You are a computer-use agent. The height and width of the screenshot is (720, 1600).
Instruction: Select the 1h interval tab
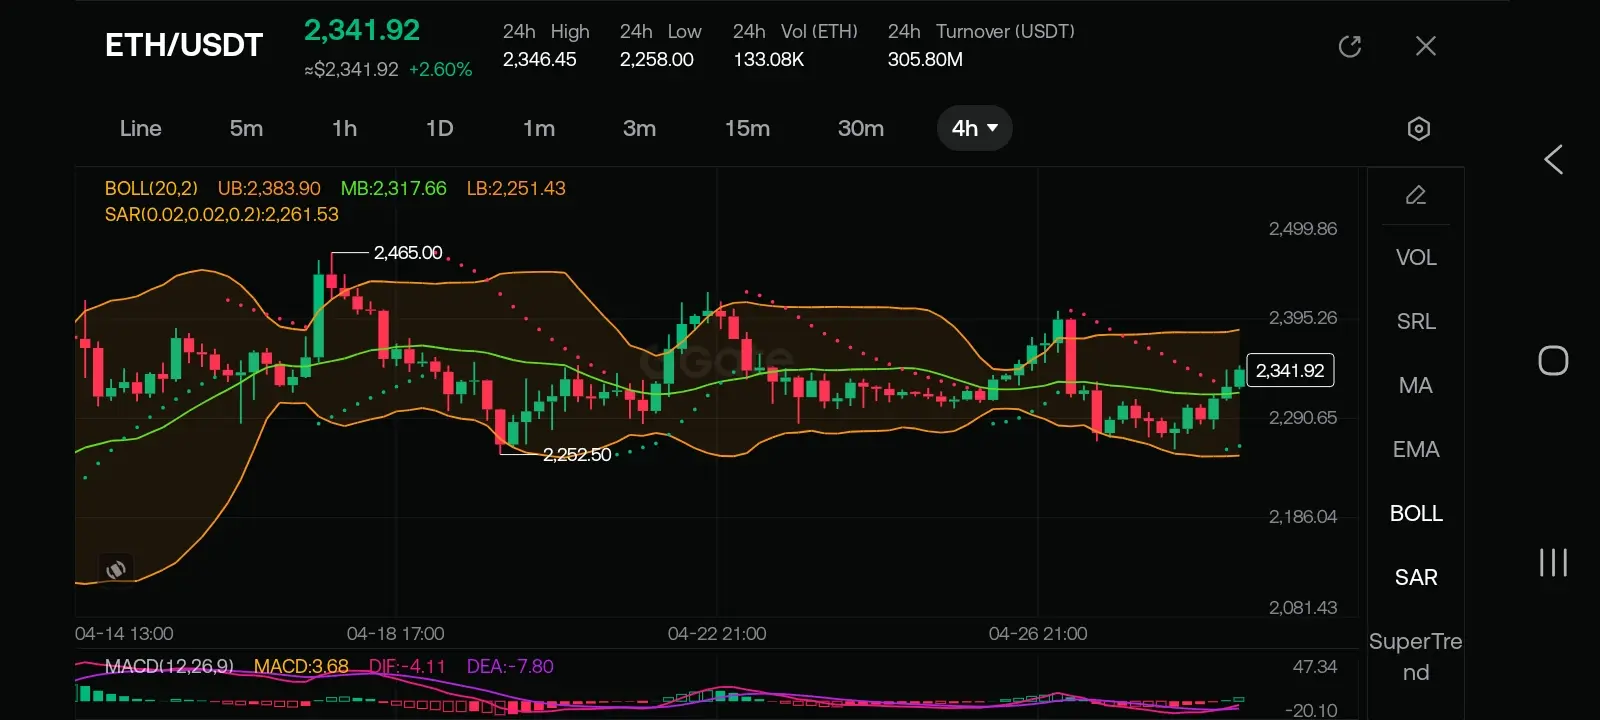click(345, 128)
